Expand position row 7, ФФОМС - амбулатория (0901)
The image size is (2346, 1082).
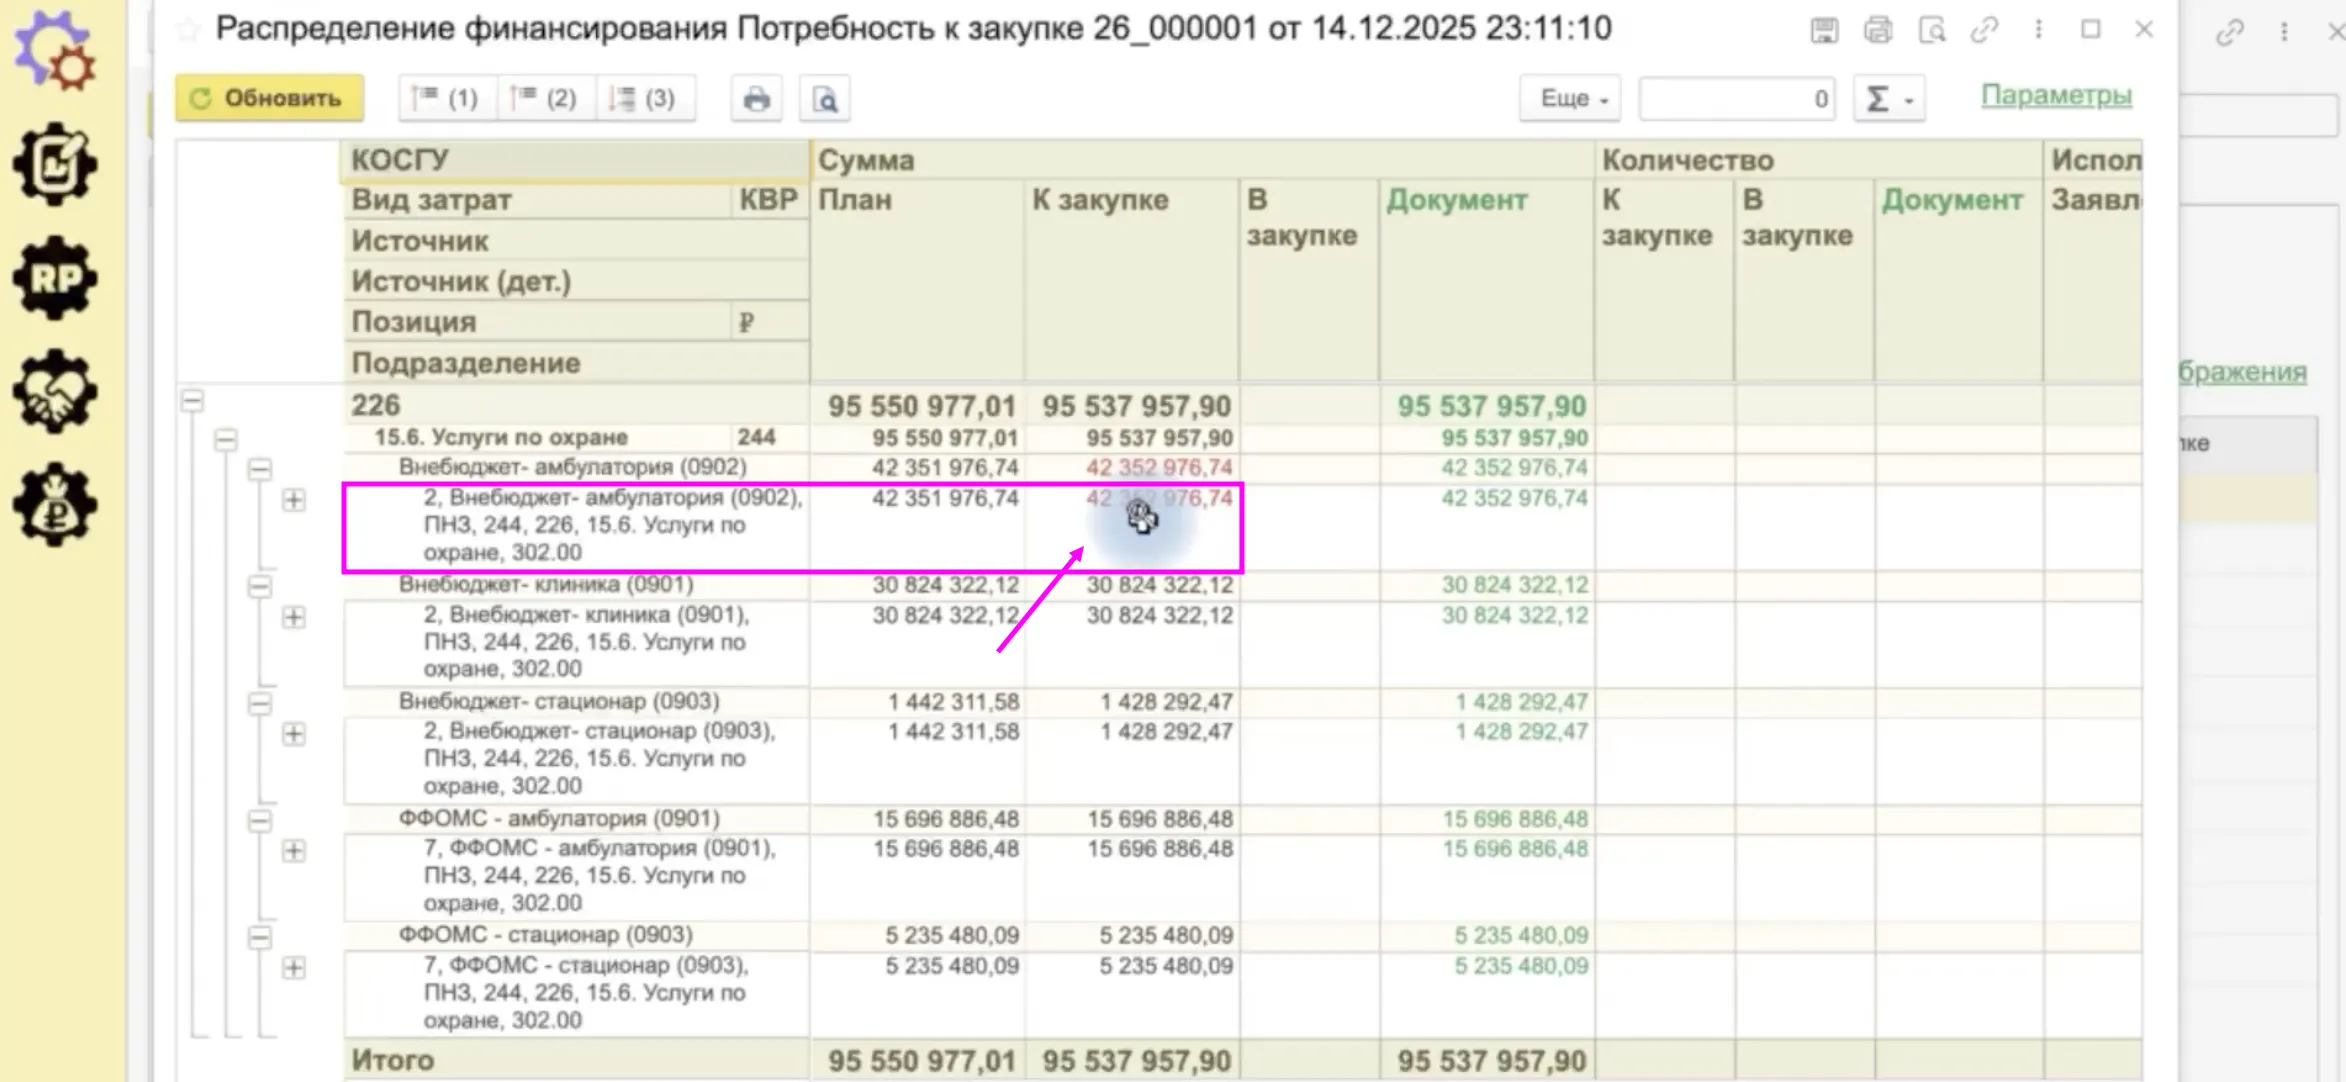pos(294,851)
